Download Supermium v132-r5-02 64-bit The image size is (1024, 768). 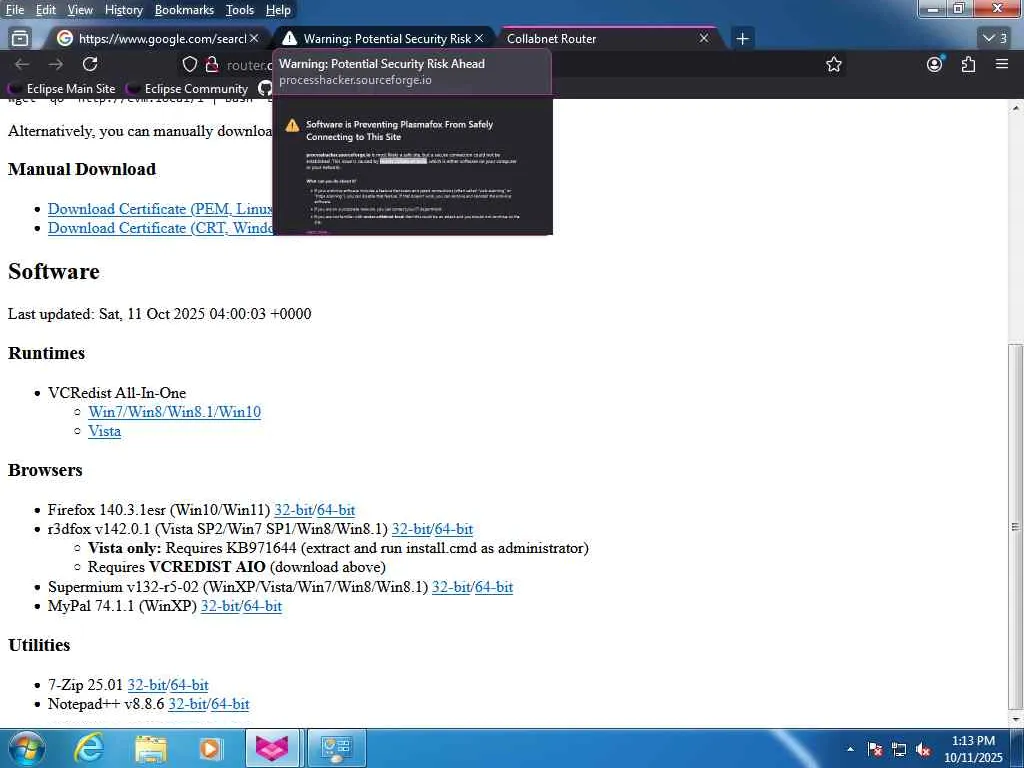tap(494, 587)
